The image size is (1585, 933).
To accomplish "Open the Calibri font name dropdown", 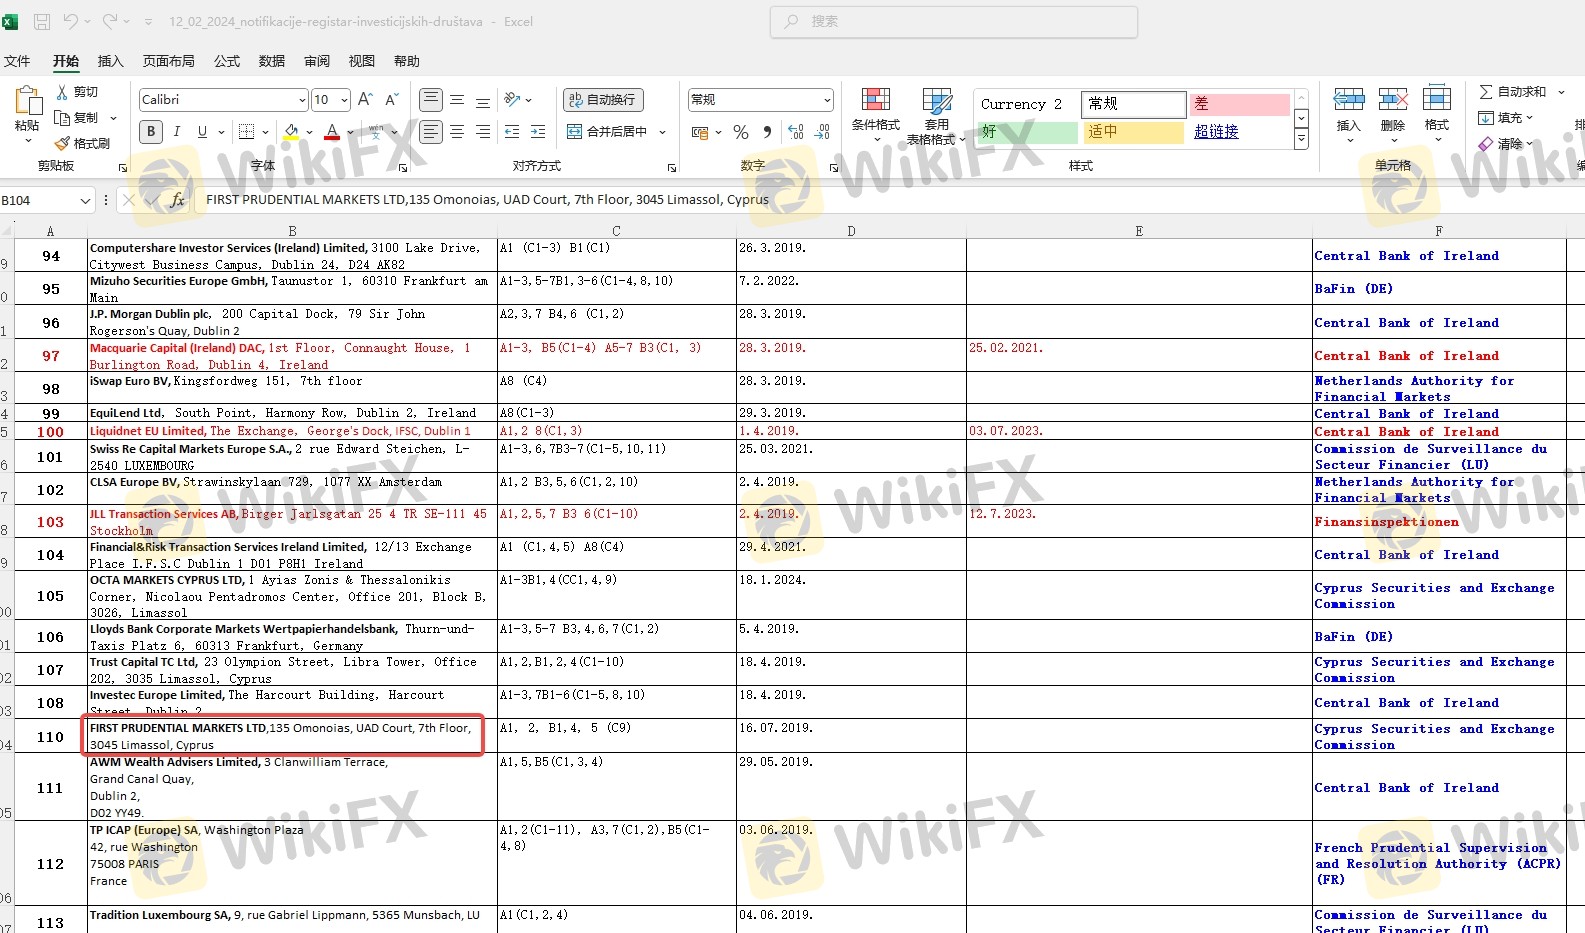I will [302, 100].
